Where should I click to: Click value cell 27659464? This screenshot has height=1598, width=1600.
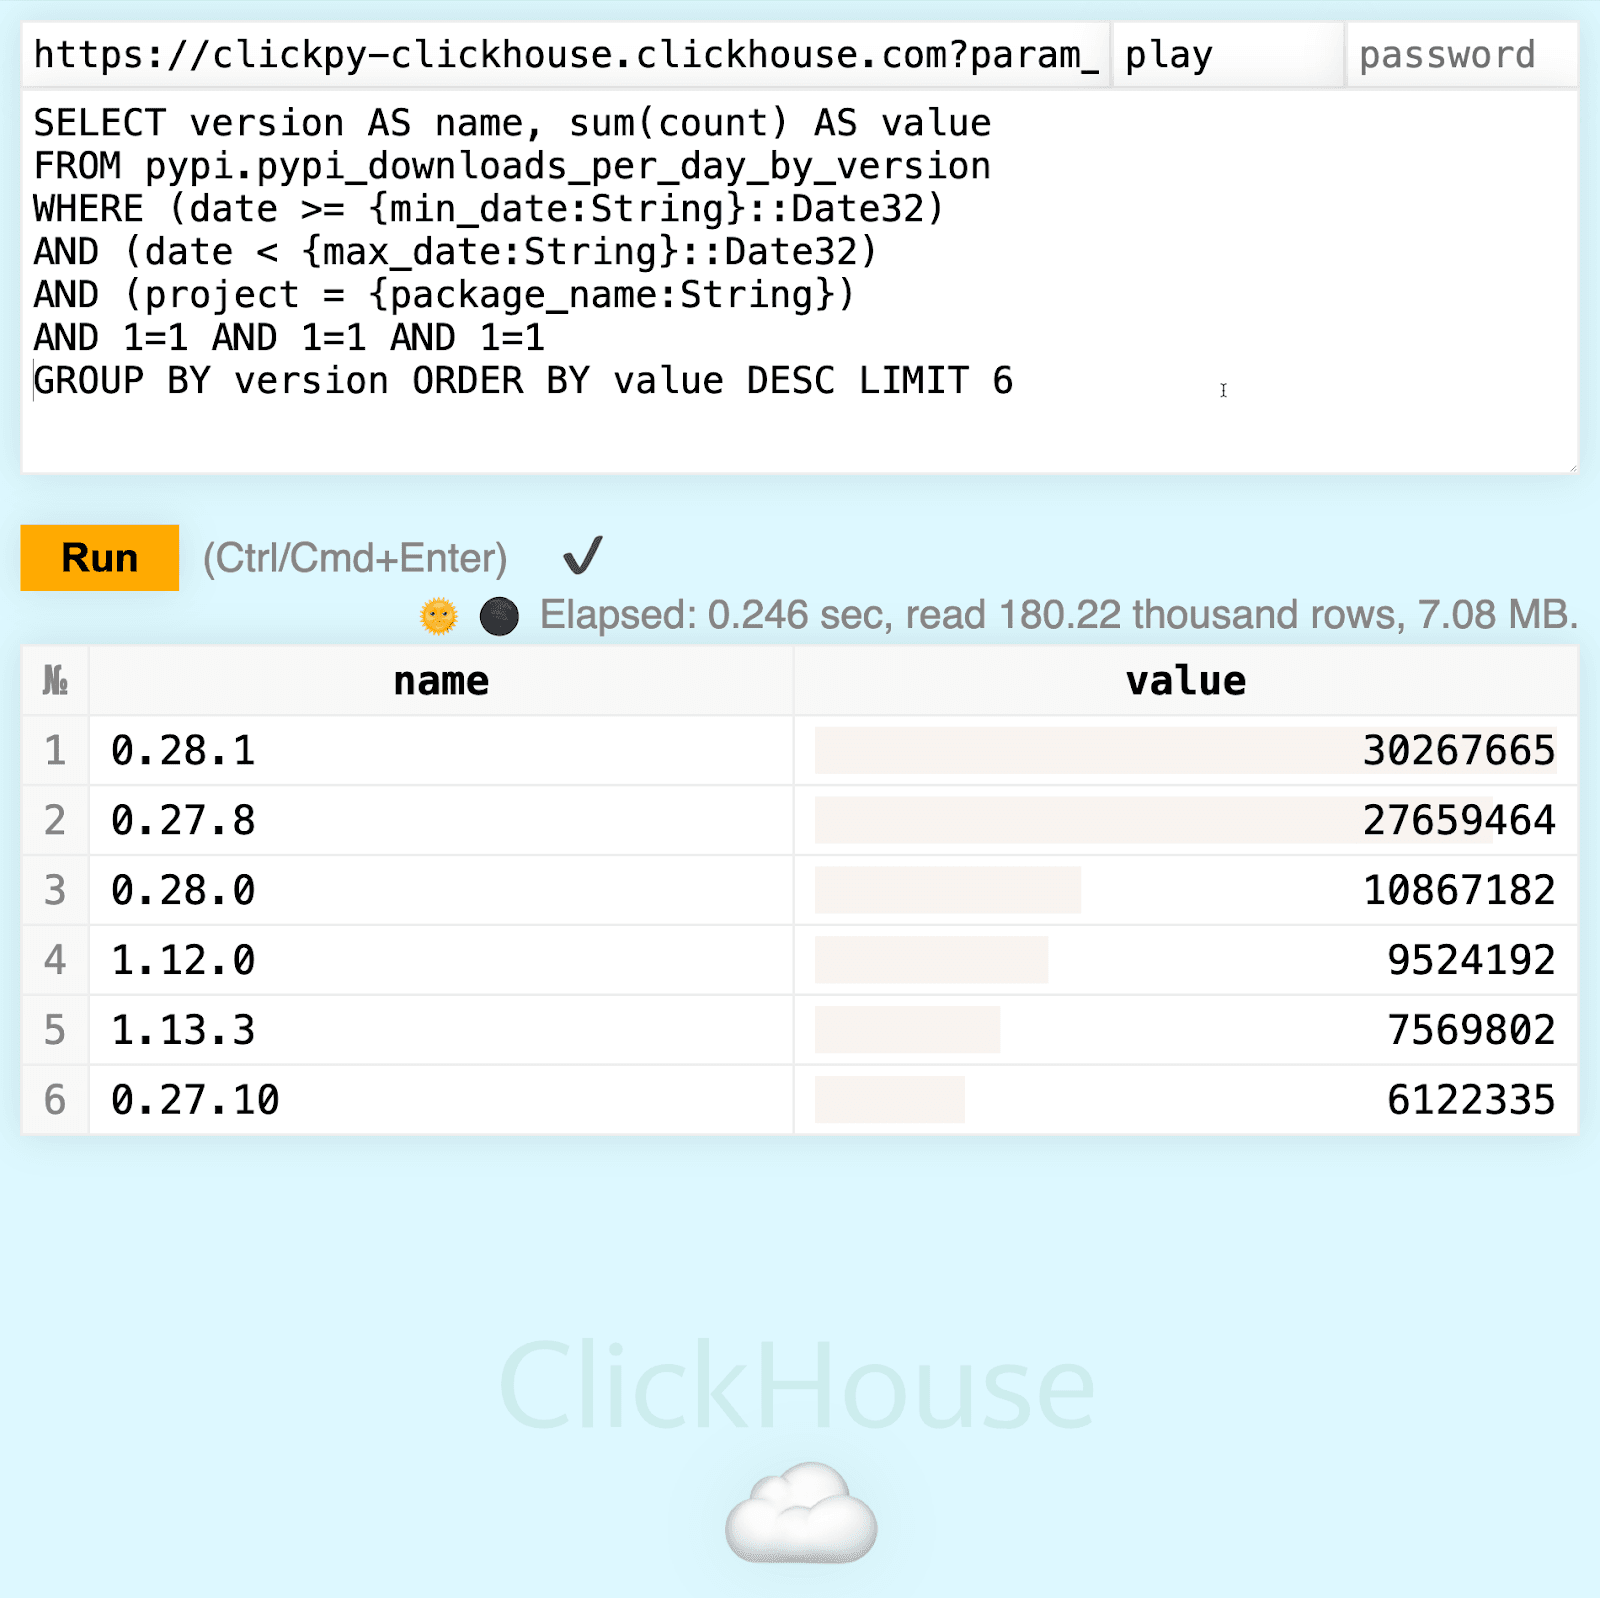pos(1186,820)
